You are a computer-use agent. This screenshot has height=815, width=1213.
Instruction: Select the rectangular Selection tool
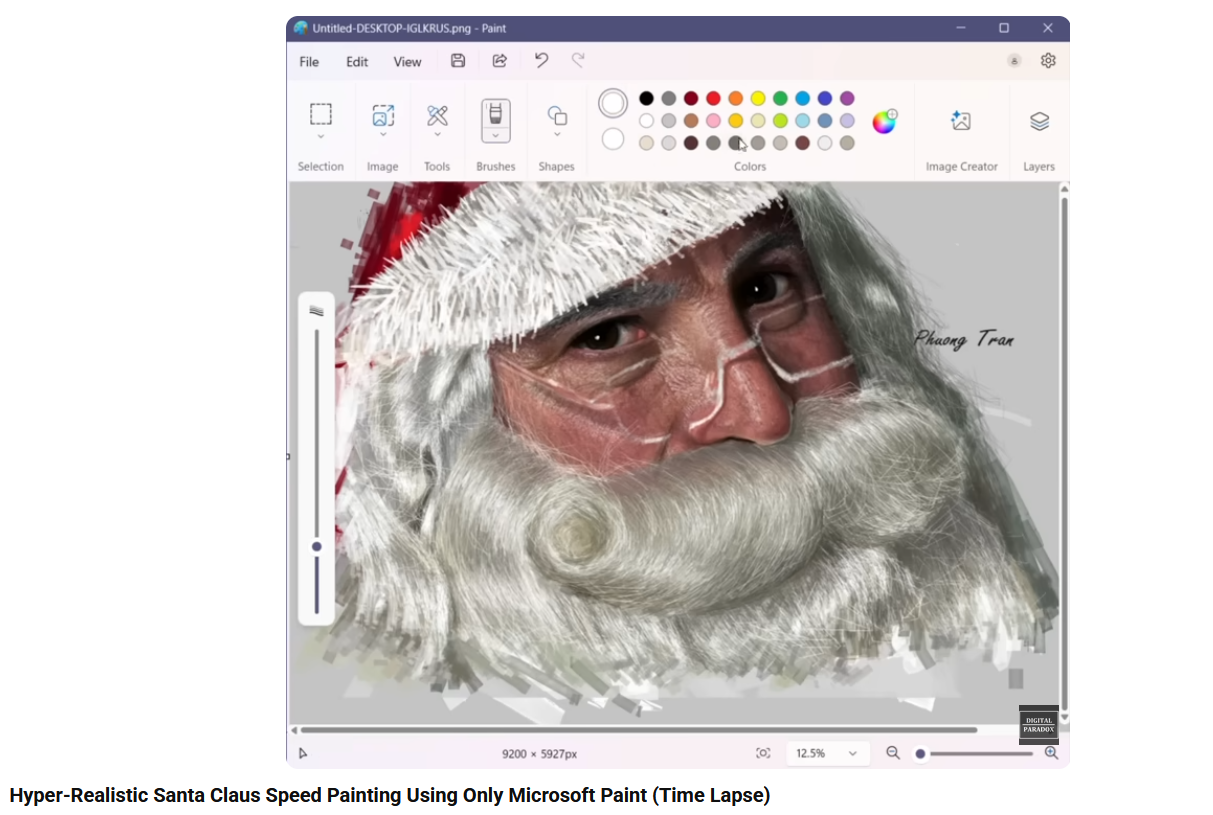[x=320, y=113]
